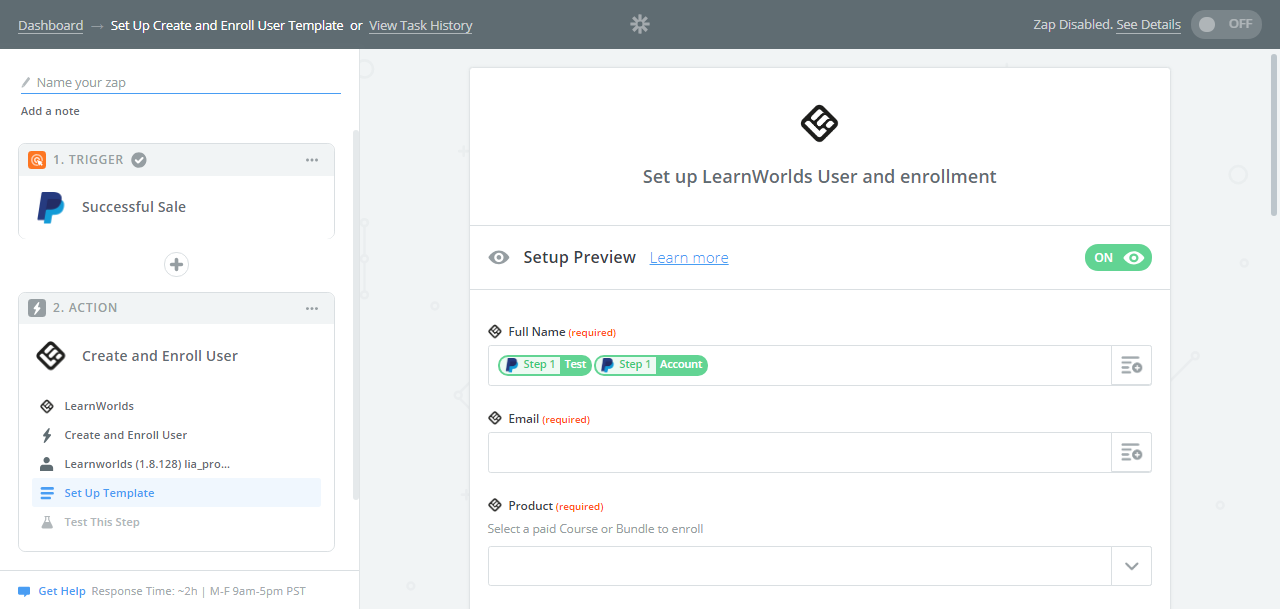Open the Learnworlds (1.8.128) account substep
Screen dimensions: 1280x609
click(x=176, y=464)
